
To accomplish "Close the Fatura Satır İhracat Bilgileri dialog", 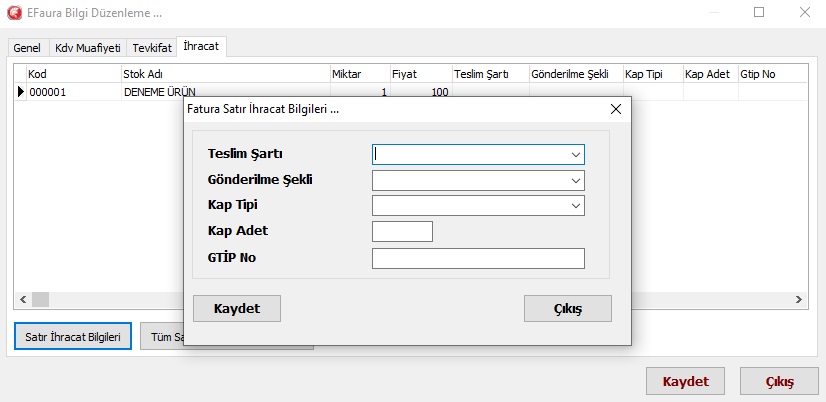I will [614, 108].
